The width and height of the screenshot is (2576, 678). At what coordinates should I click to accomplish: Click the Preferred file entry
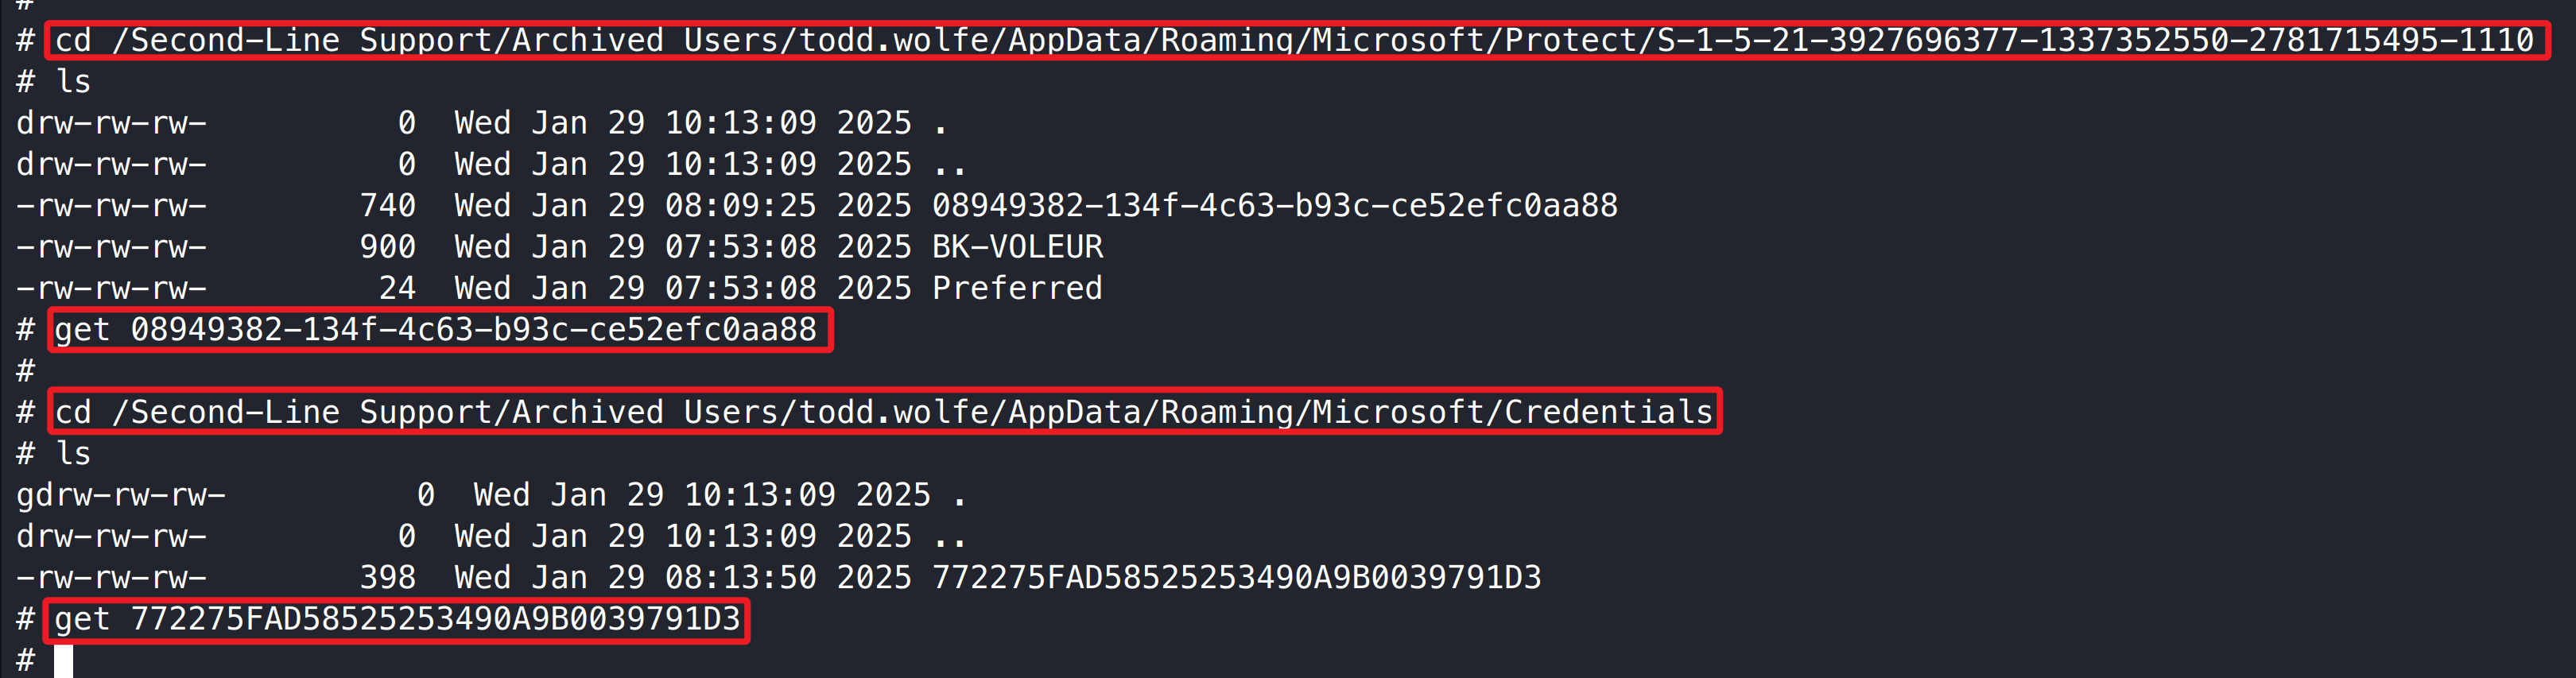1017,289
